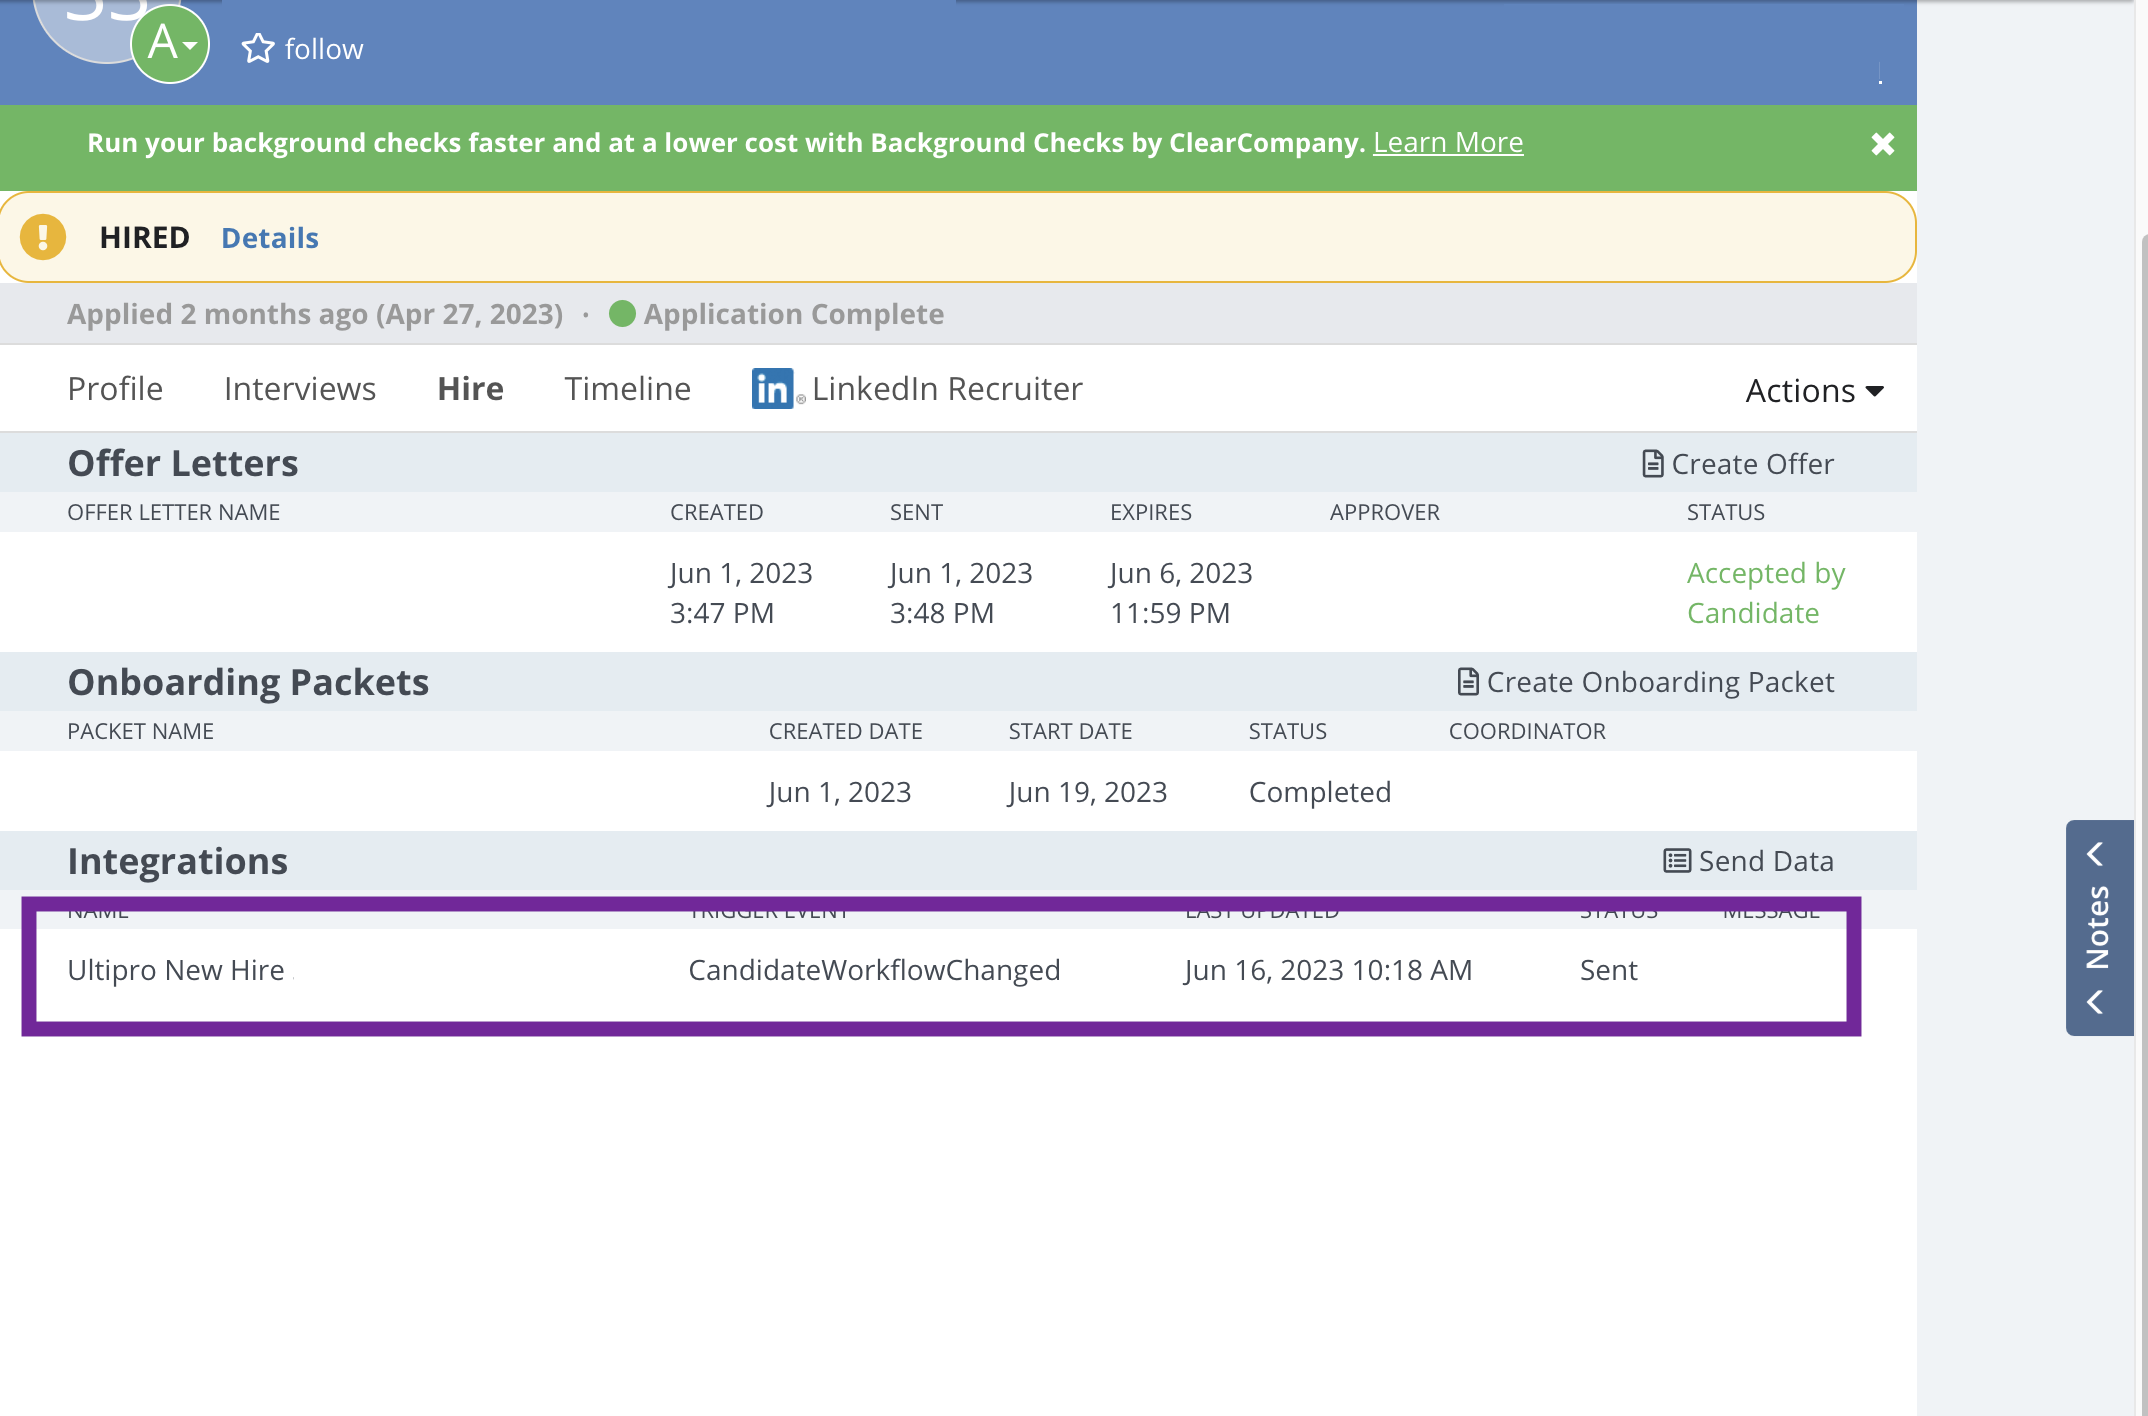2148x1416 pixels.
Task: Click the offer created date Jun 1, 2023 3:47 PM
Action: (x=741, y=593)
